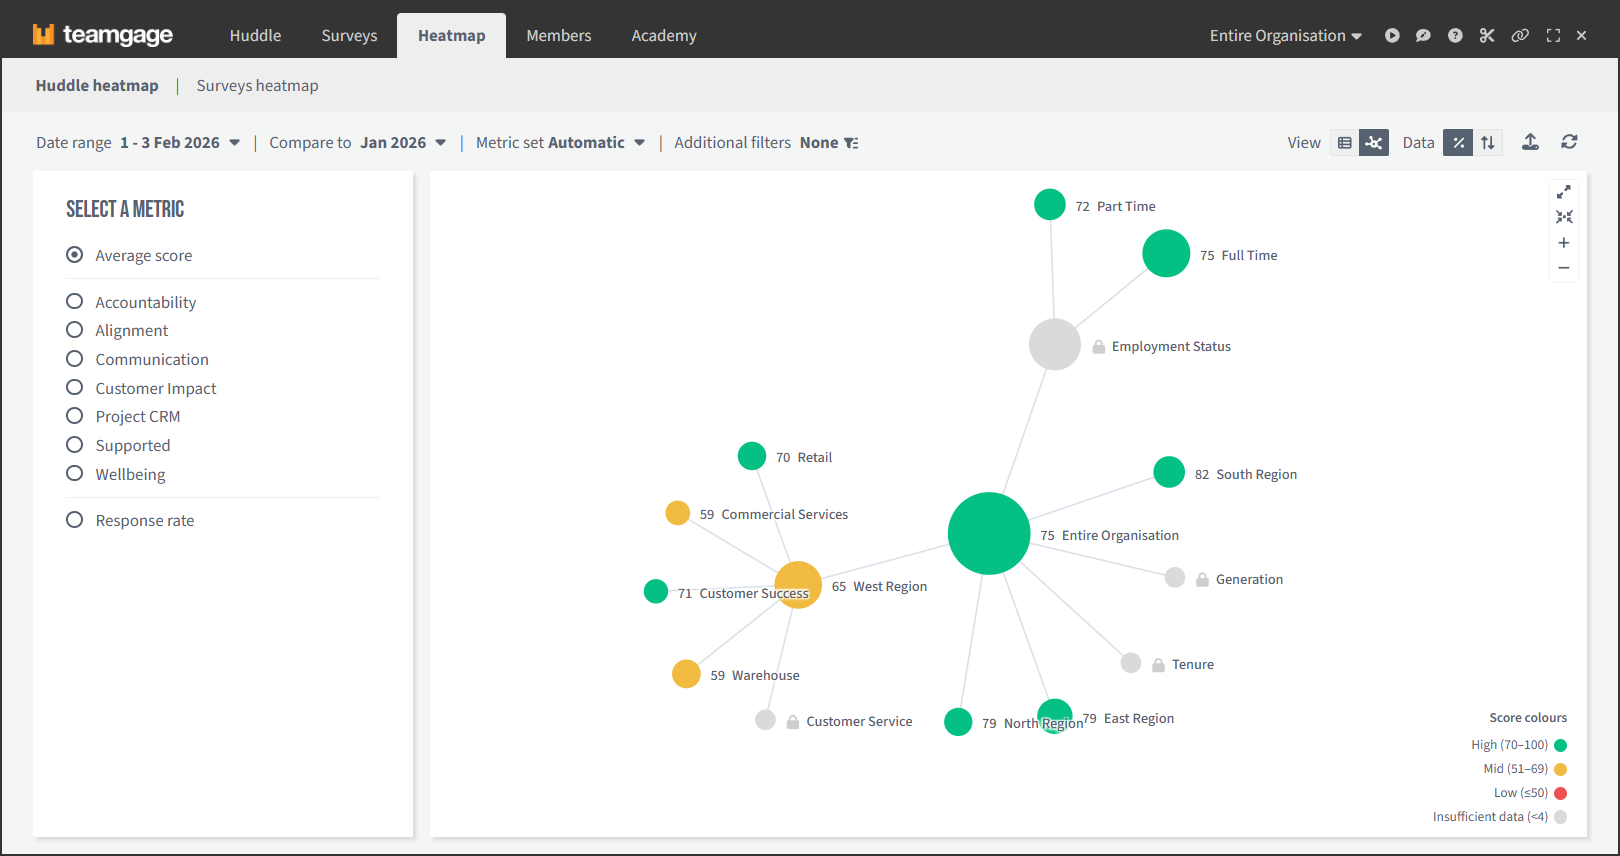Click the play icon in top bar

click(1391, 36)
